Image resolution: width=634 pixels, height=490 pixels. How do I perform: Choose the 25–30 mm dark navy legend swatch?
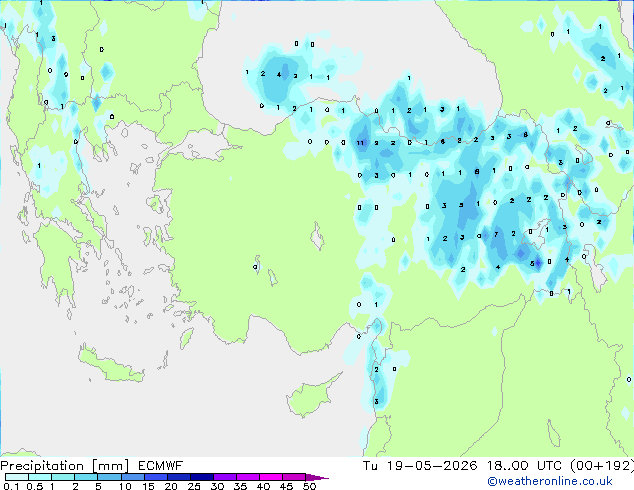(202, 477)
